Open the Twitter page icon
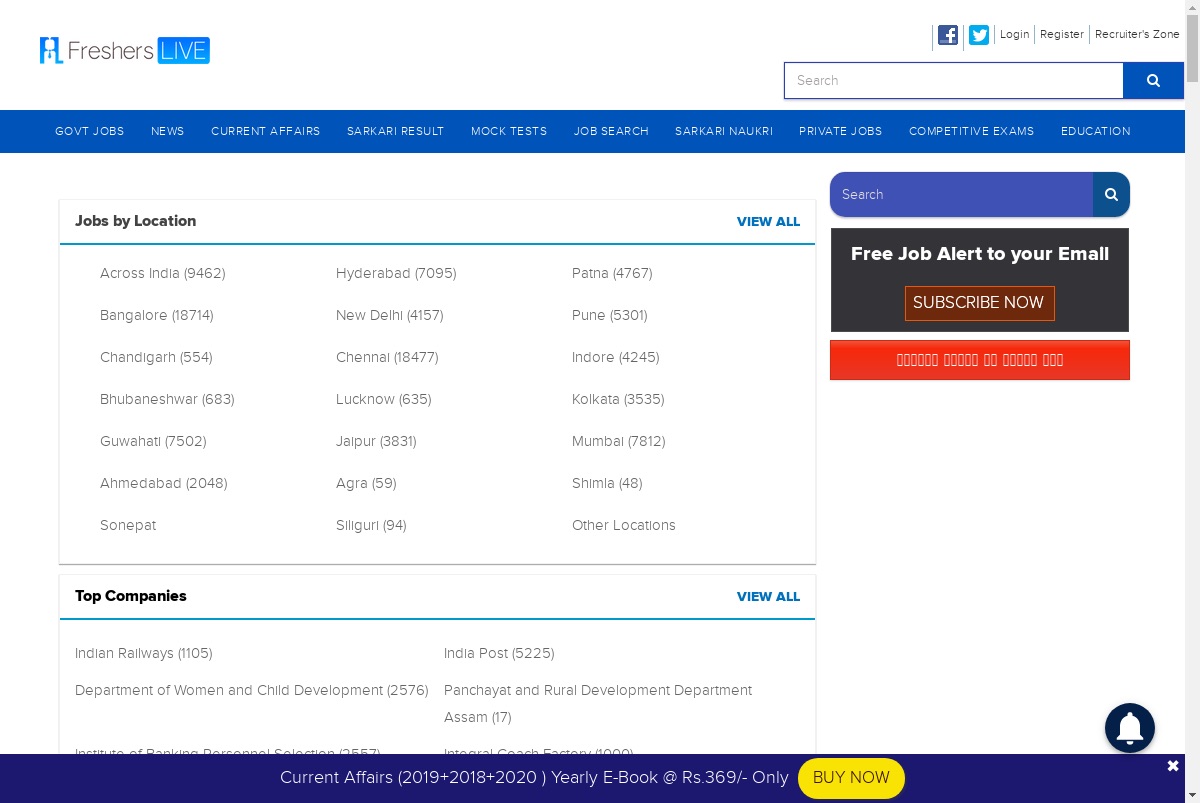The width and height of the screenshot is (1200, 803). tap(979, 35)
